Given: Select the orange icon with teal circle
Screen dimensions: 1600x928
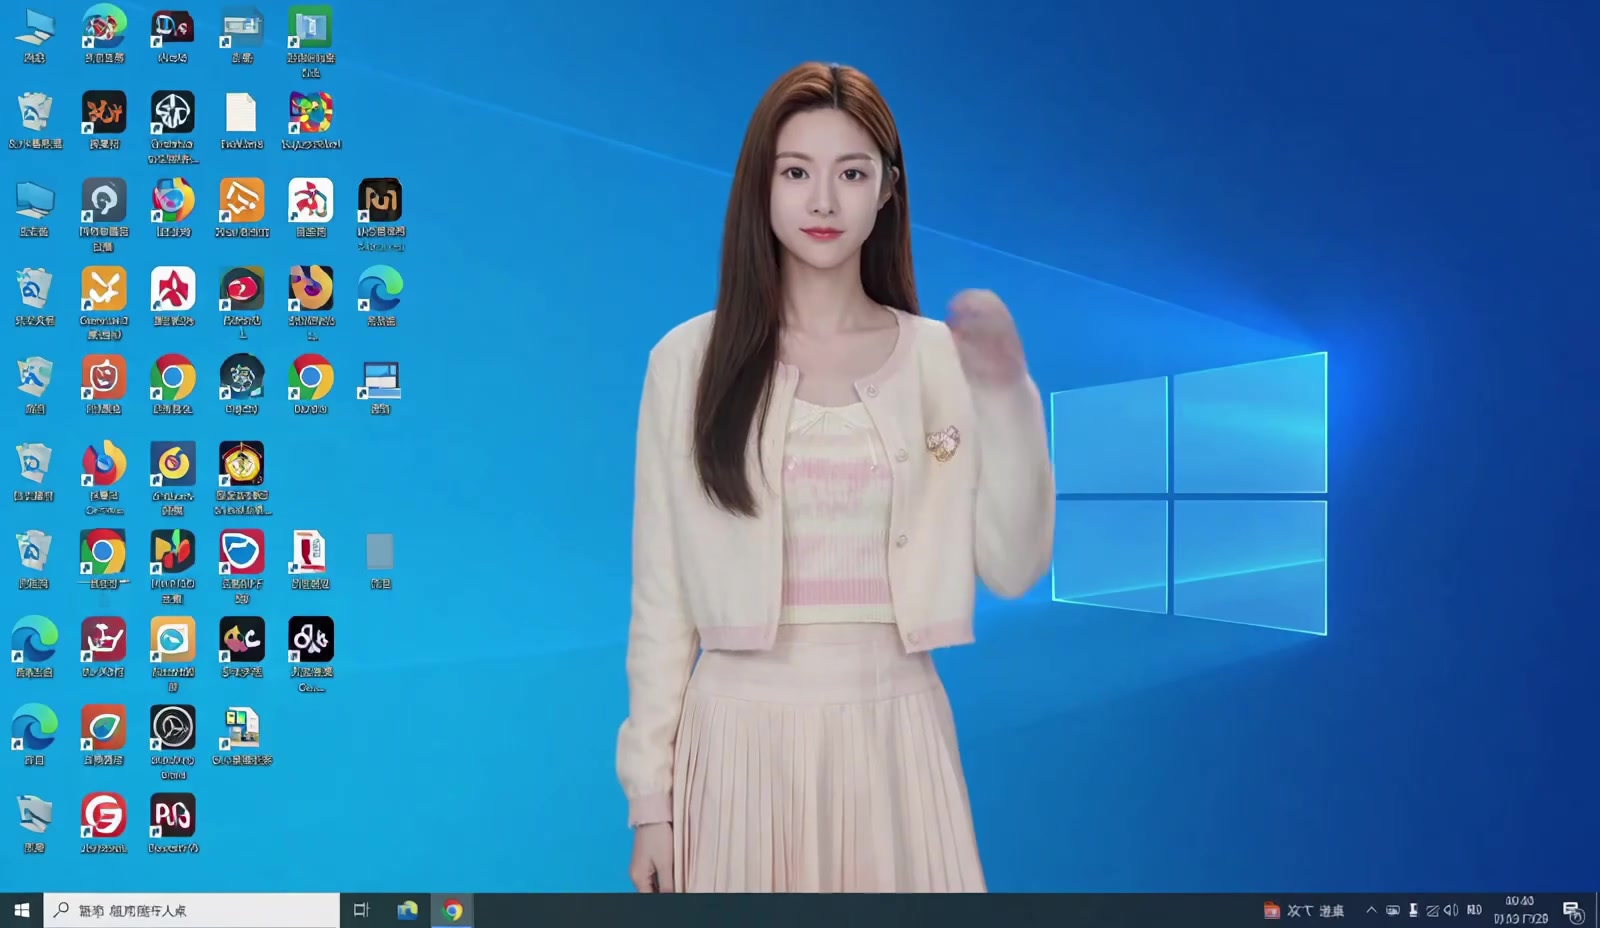Looking at the screenshot, I should [172, 639].
